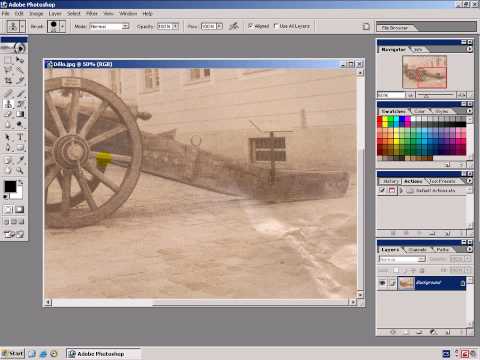The image size is (480, 360).
Task: Click the Windows Start button
Action: pos(13,353)
